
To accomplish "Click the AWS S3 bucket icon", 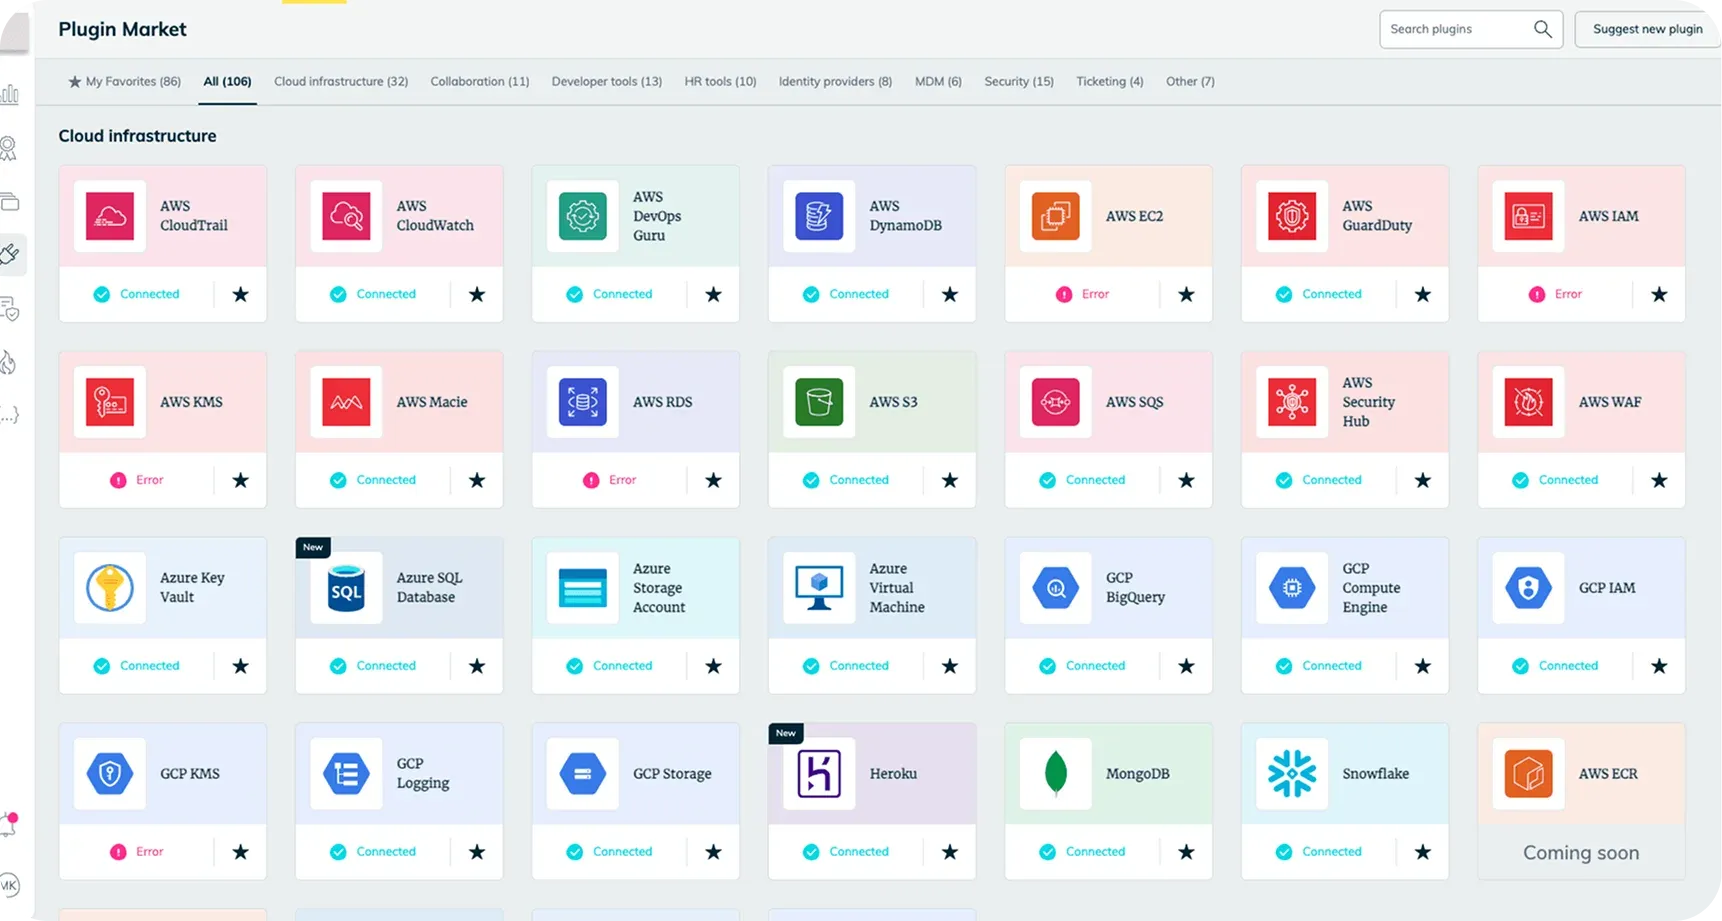I will [819, 402].
